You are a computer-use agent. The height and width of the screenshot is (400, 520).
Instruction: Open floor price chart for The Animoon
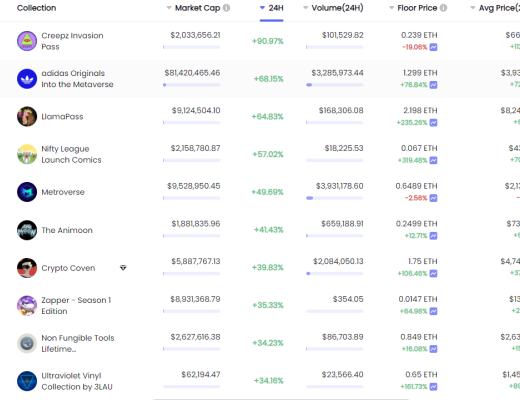(x=433, y=236)
